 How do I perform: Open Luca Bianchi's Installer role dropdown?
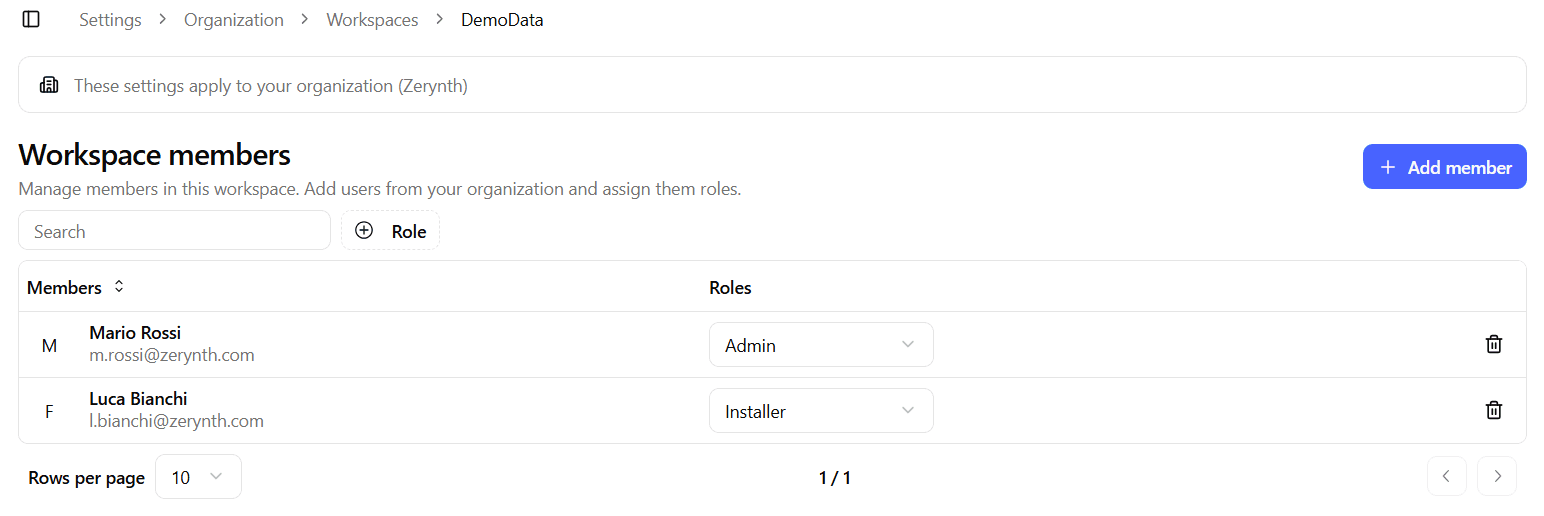820,411
